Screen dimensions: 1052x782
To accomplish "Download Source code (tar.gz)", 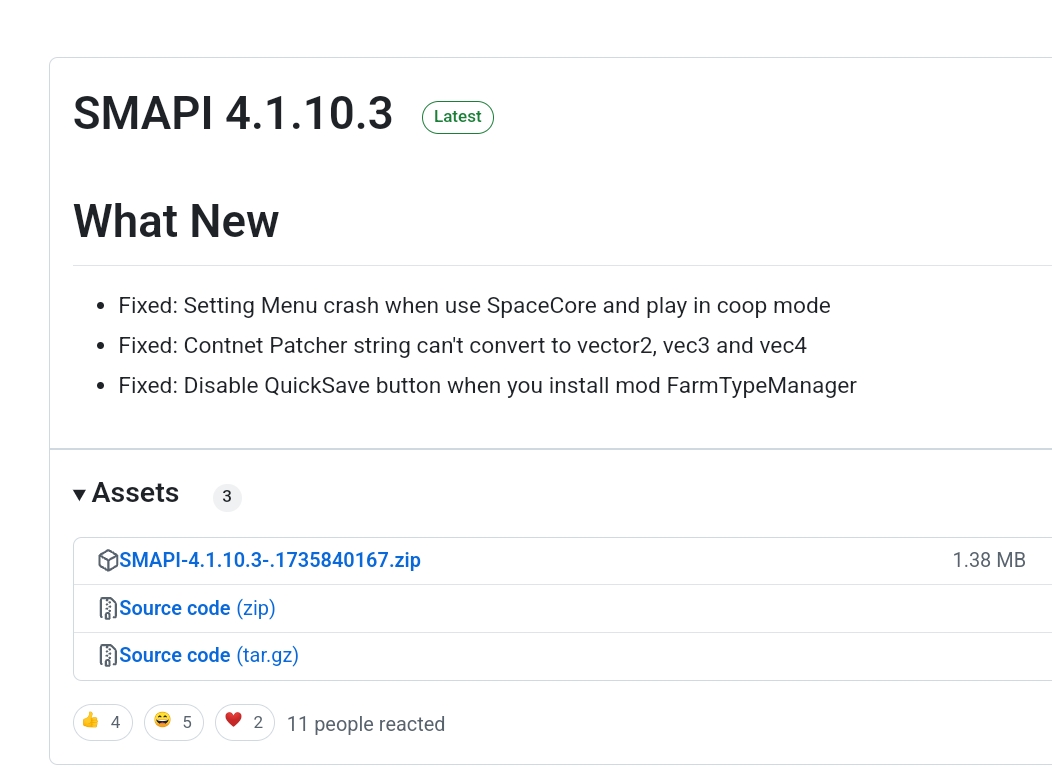I will (209, 655).
